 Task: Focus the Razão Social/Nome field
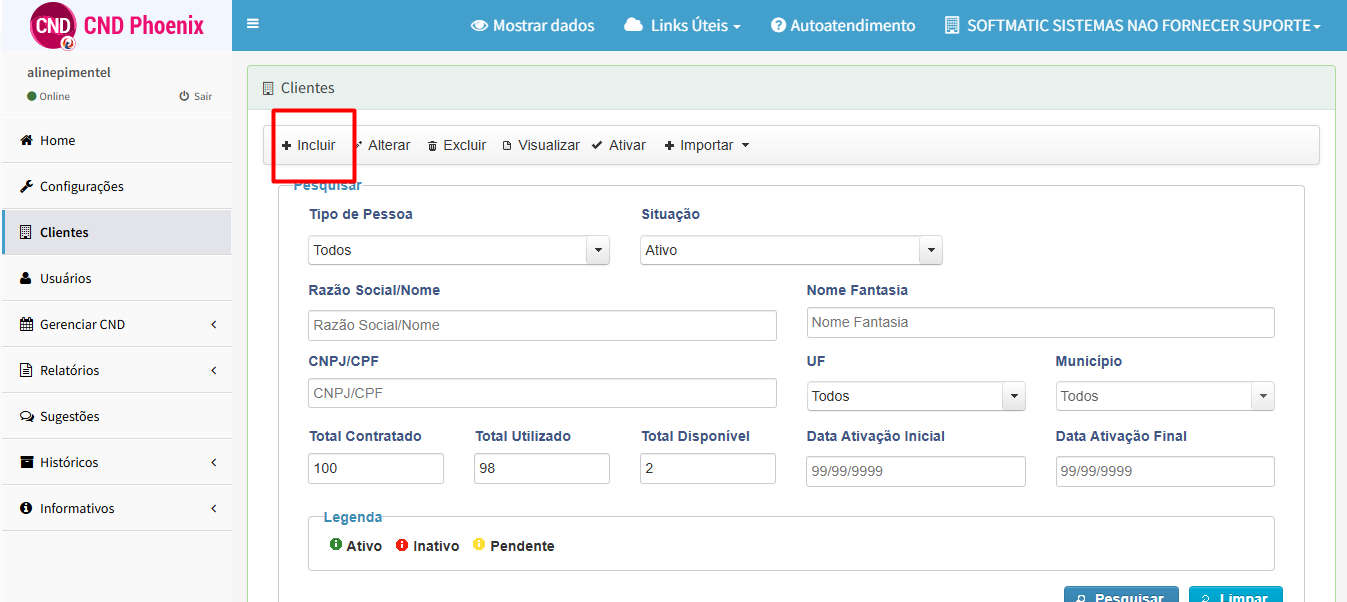pos(543,325)
